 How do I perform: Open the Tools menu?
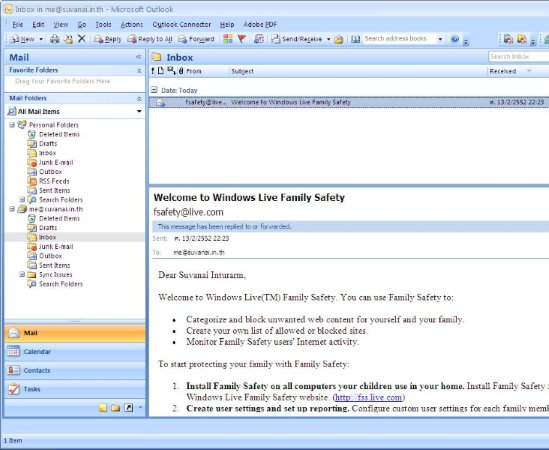click(x=103, y=25)
